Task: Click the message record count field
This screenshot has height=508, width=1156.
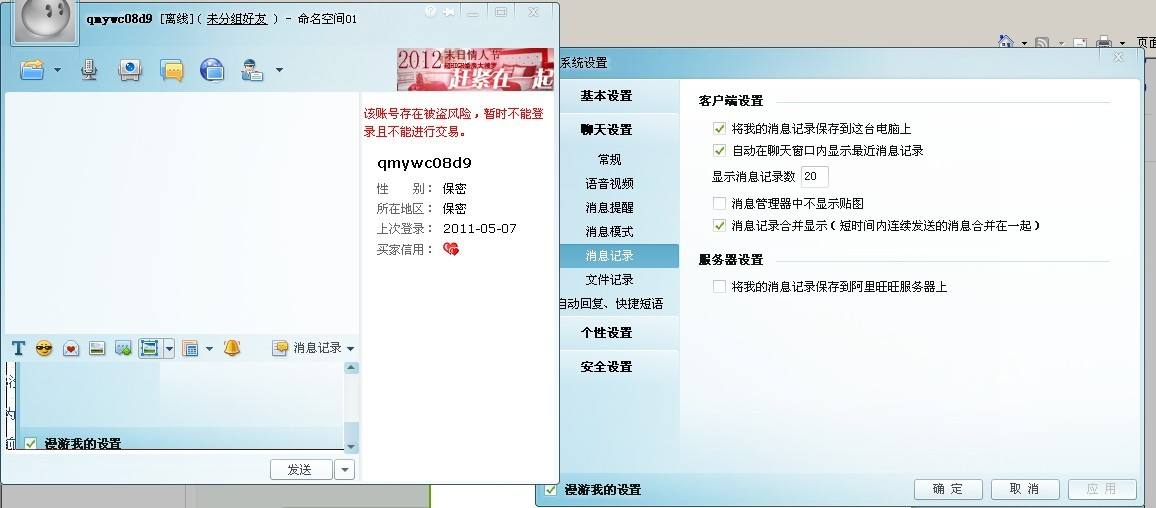Action: pyautogui.click(x=815, y=177)
